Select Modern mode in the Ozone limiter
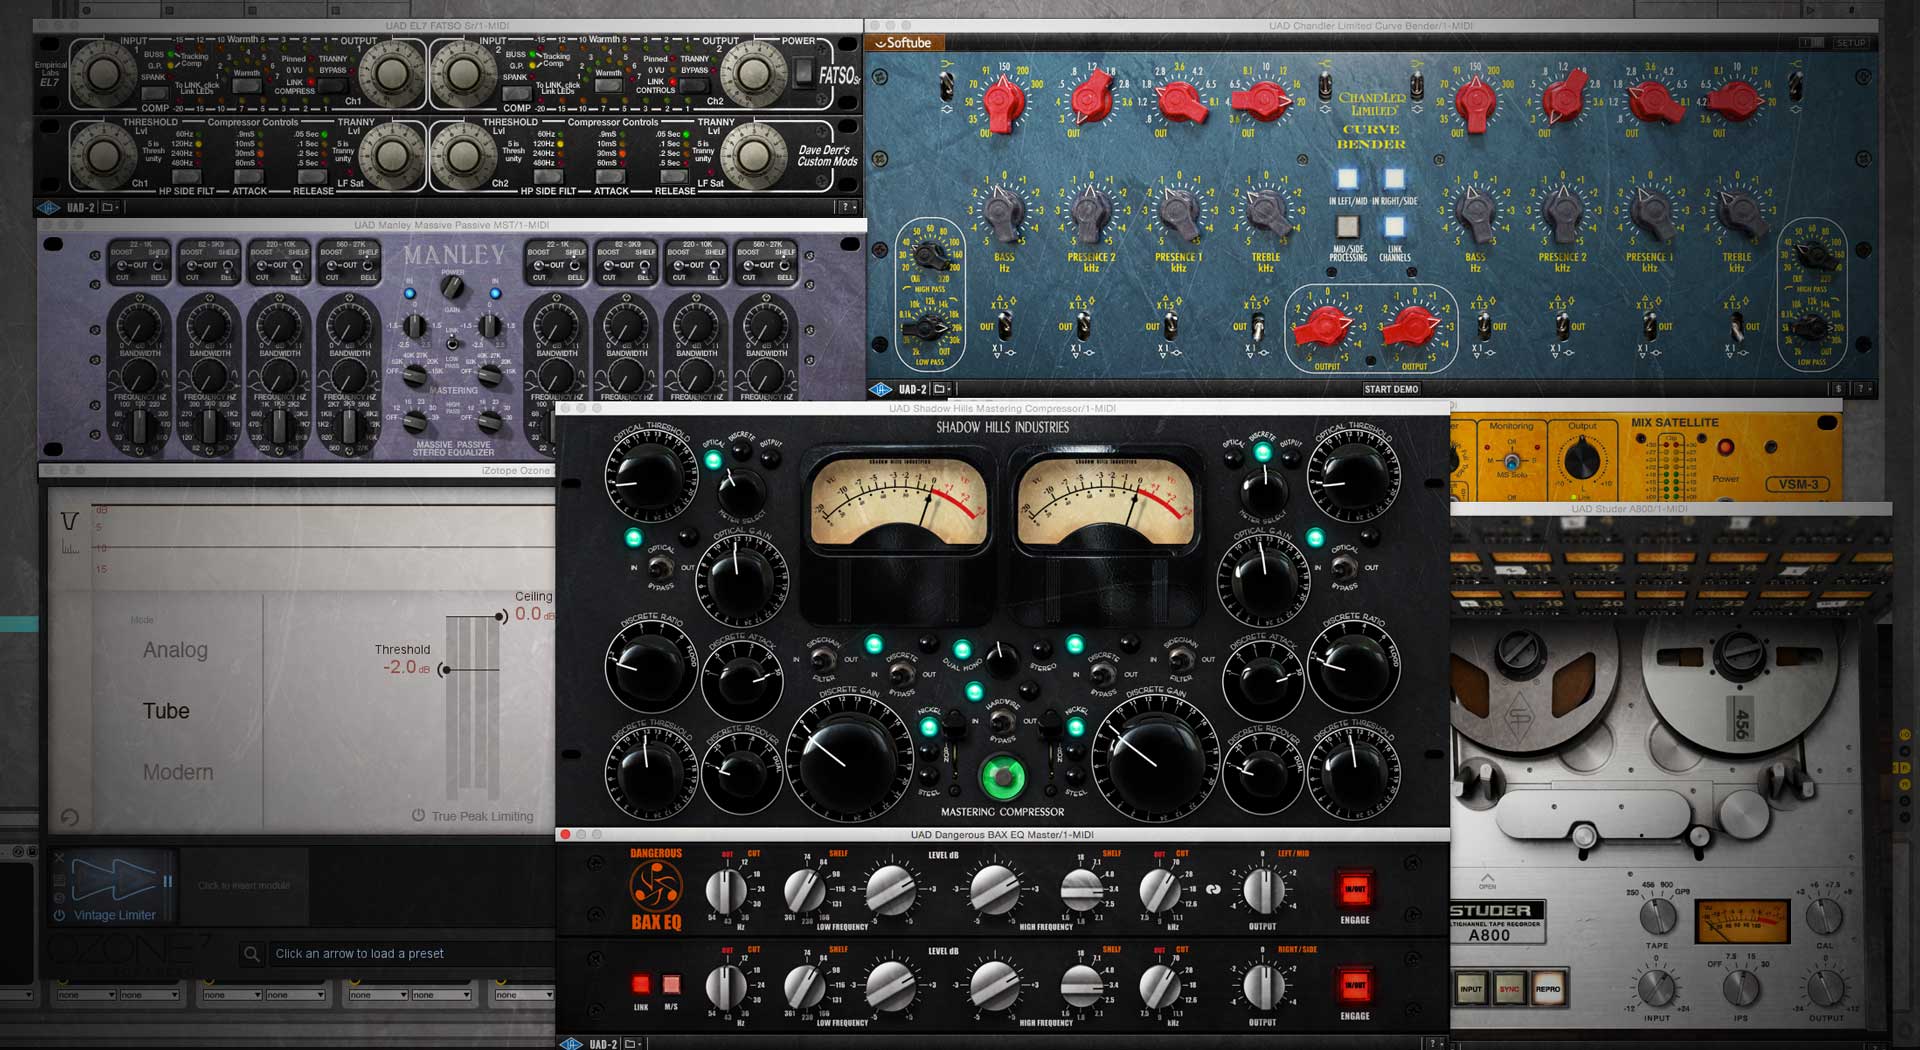Screen dimensions: 1920x1050 click(x=180, y=772)
